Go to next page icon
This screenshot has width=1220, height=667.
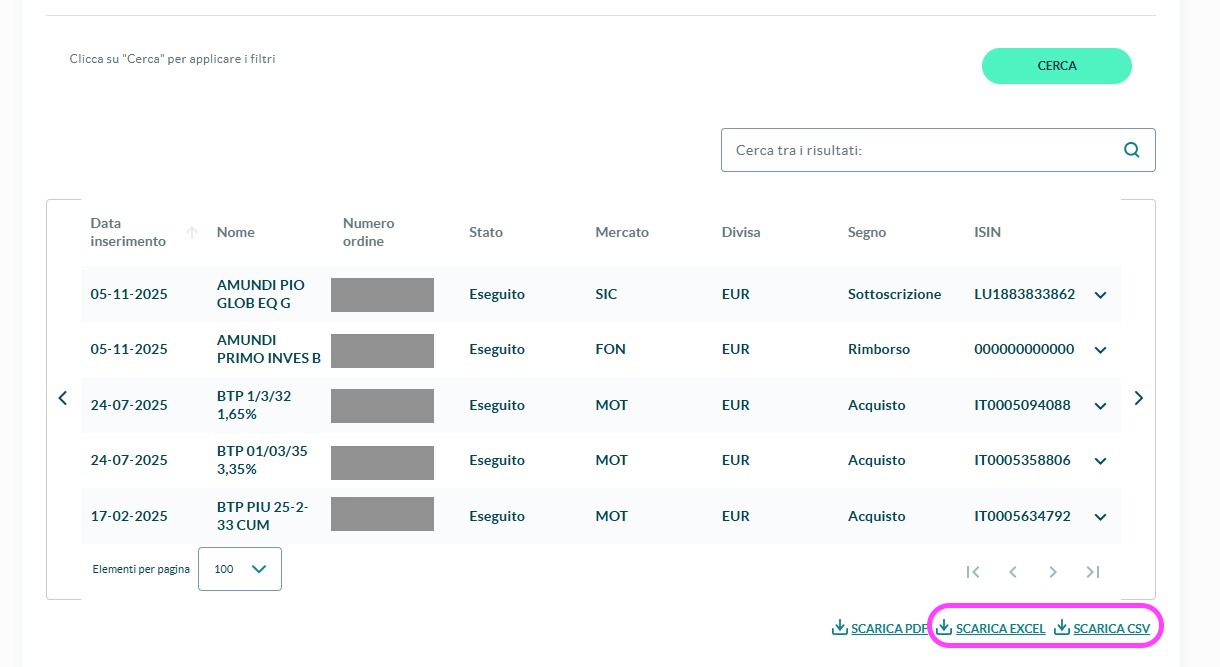tap(1053, 572)
